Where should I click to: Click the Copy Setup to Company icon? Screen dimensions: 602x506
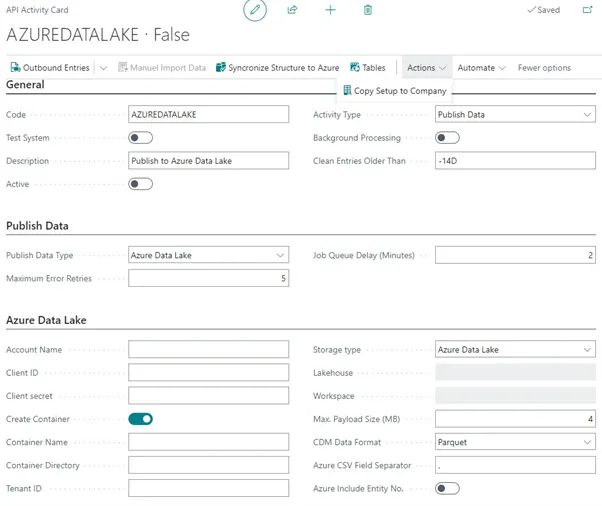[x=347, y=91]
